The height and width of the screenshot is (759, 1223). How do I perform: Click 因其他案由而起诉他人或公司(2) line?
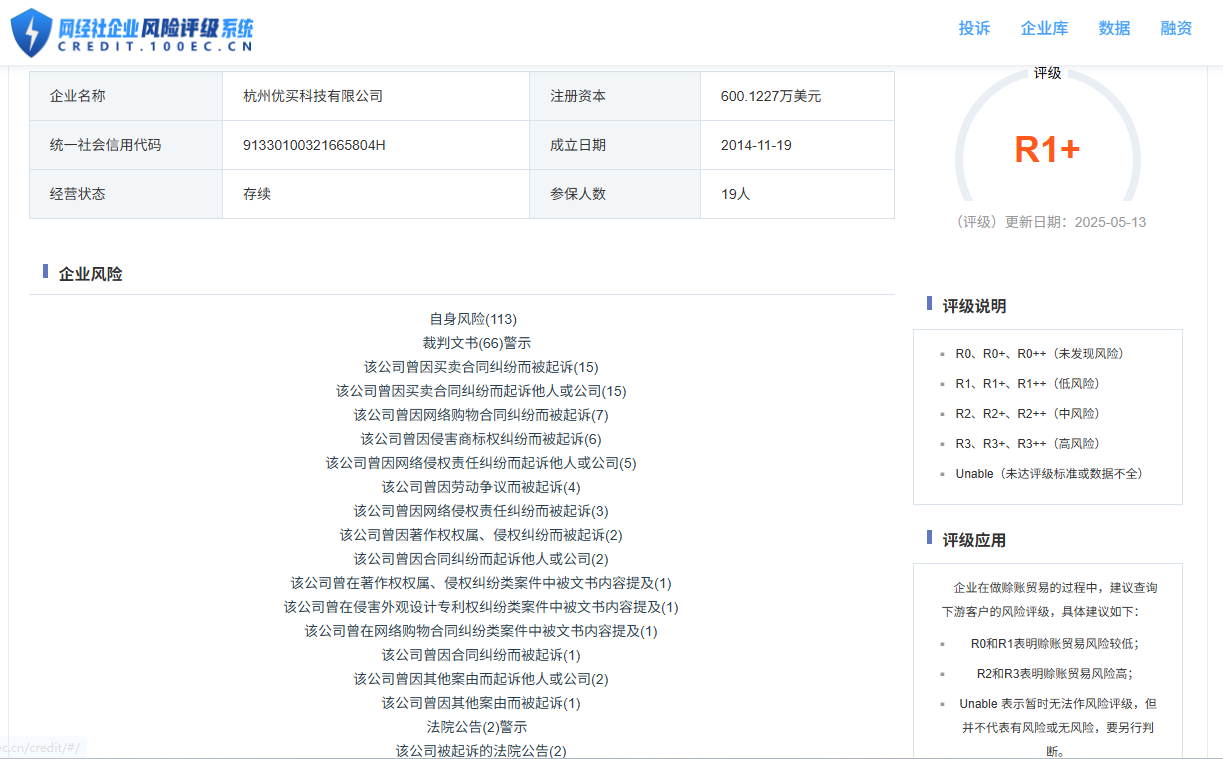tap(481, 679)
